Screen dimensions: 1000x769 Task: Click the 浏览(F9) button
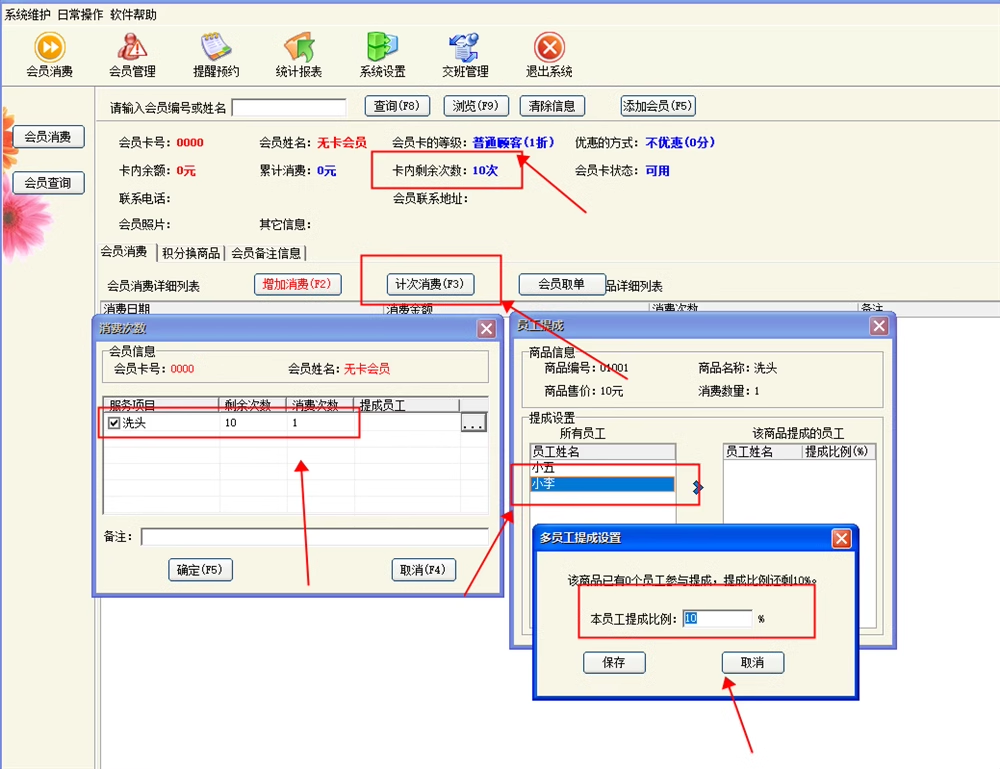(x=476, y=106)
